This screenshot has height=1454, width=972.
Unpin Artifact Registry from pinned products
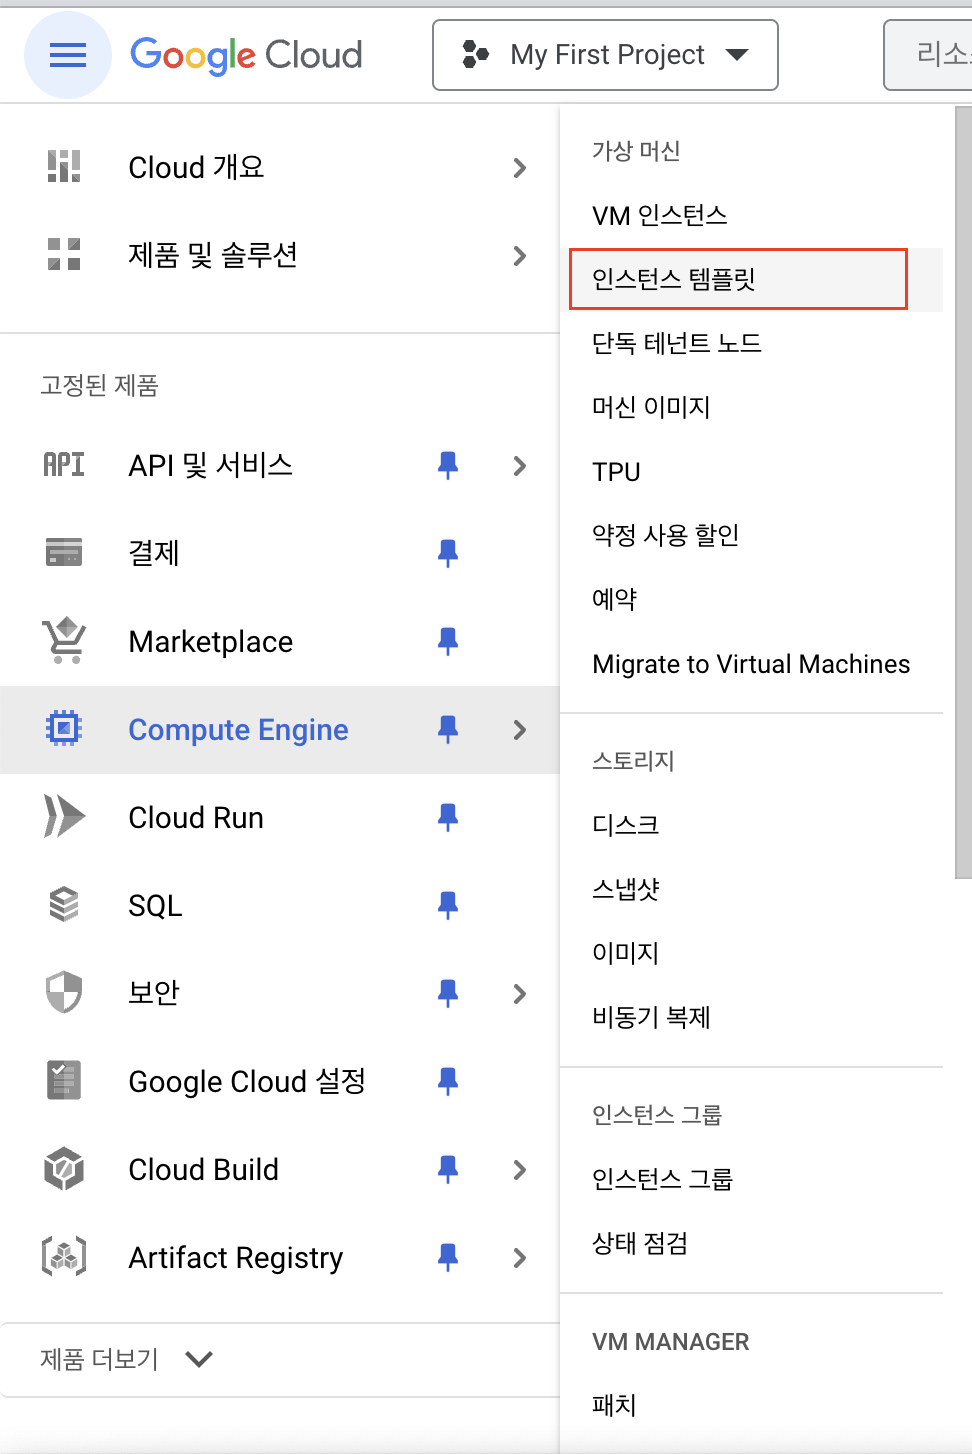(448, 1257)
